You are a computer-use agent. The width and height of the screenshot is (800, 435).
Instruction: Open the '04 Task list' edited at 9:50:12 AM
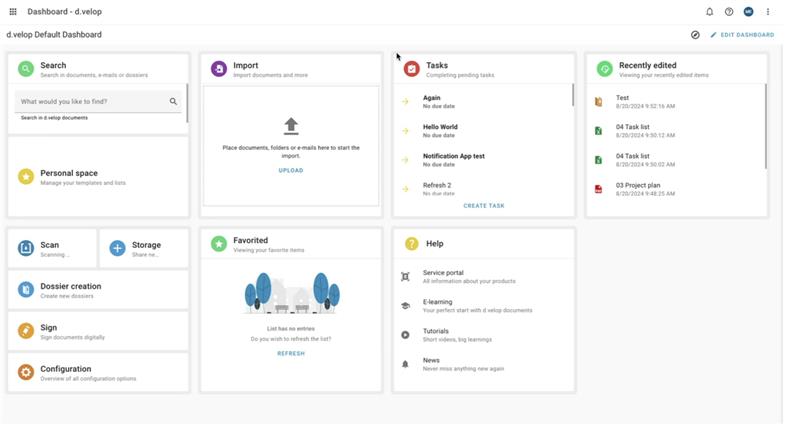click(677, 131)
